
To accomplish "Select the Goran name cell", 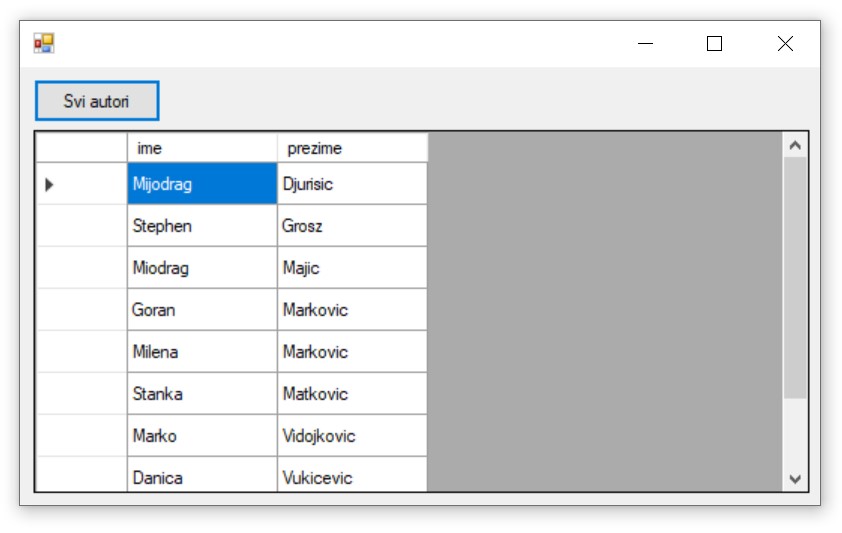I will 202,310.
